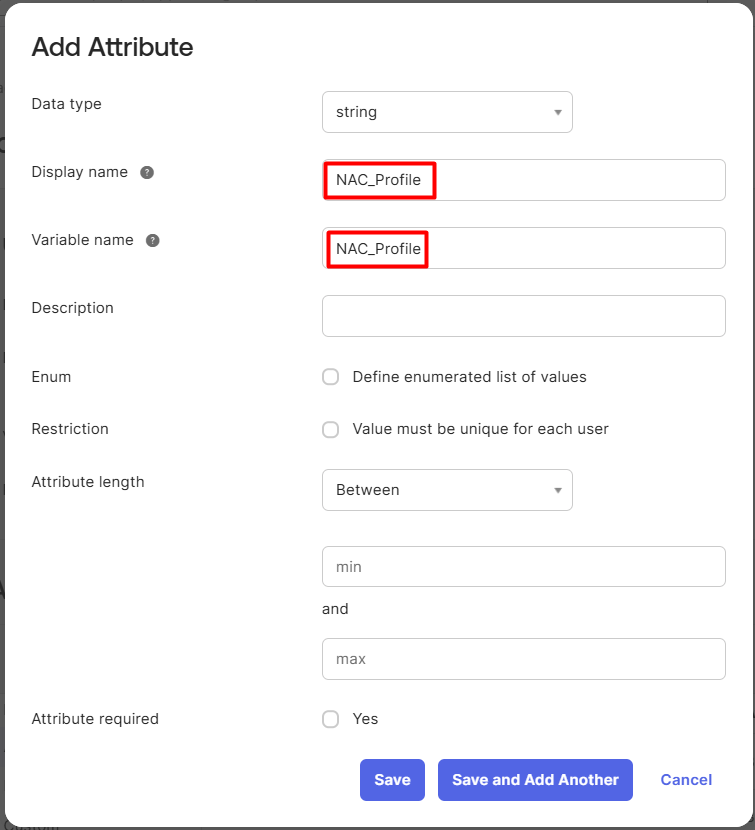This screenshot has height=830, width=755.
Task: Click the Add Attribute dialog heading
Action: click(x=112, y=47)
